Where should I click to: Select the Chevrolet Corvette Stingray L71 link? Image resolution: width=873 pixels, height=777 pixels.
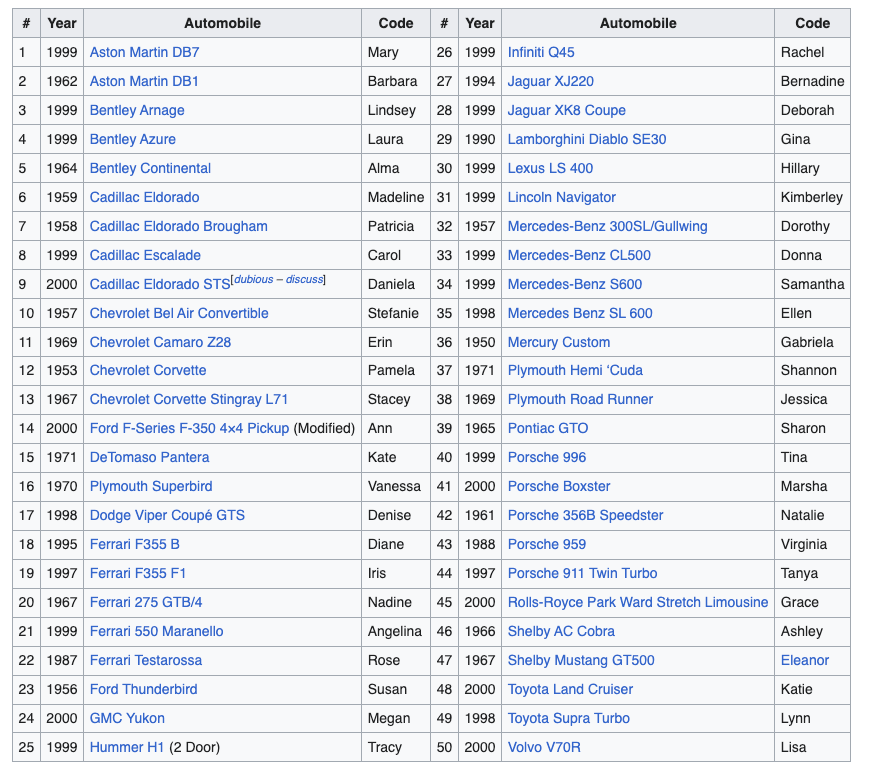point(189,399)
